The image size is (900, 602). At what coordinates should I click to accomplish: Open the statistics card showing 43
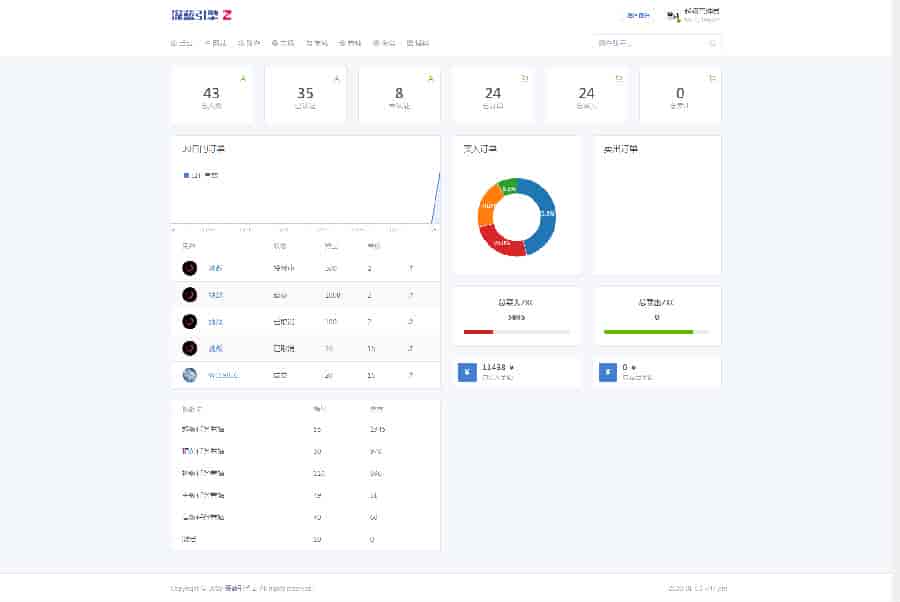click(211, 95)
